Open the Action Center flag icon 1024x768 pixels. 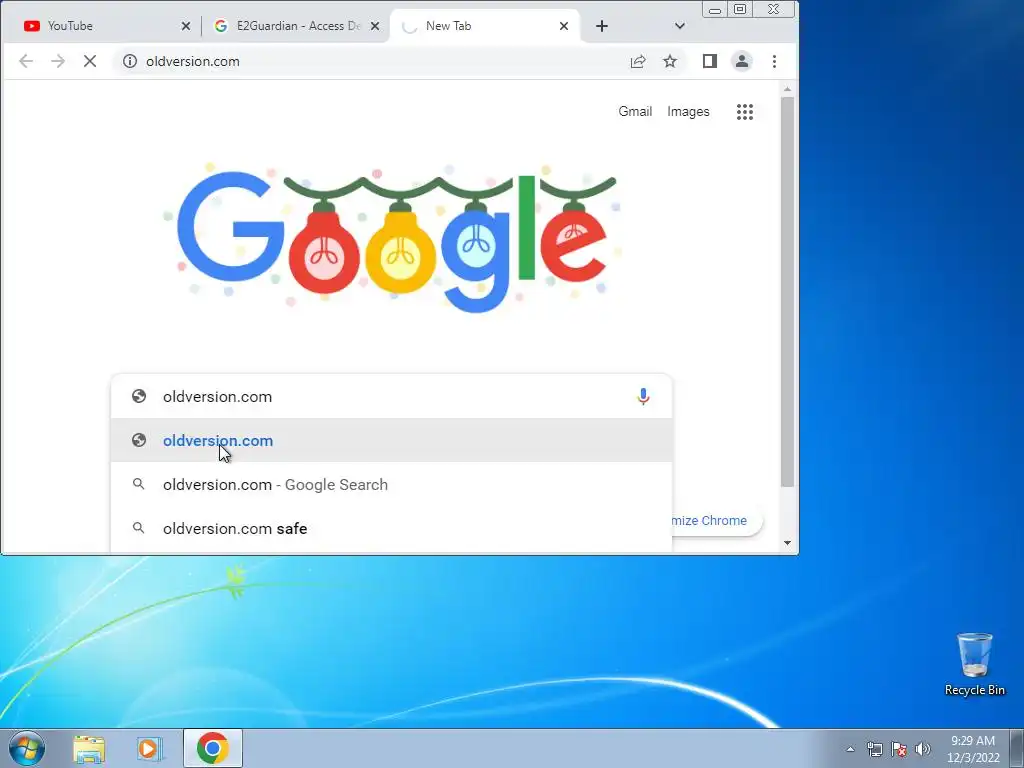coord(899,749)
